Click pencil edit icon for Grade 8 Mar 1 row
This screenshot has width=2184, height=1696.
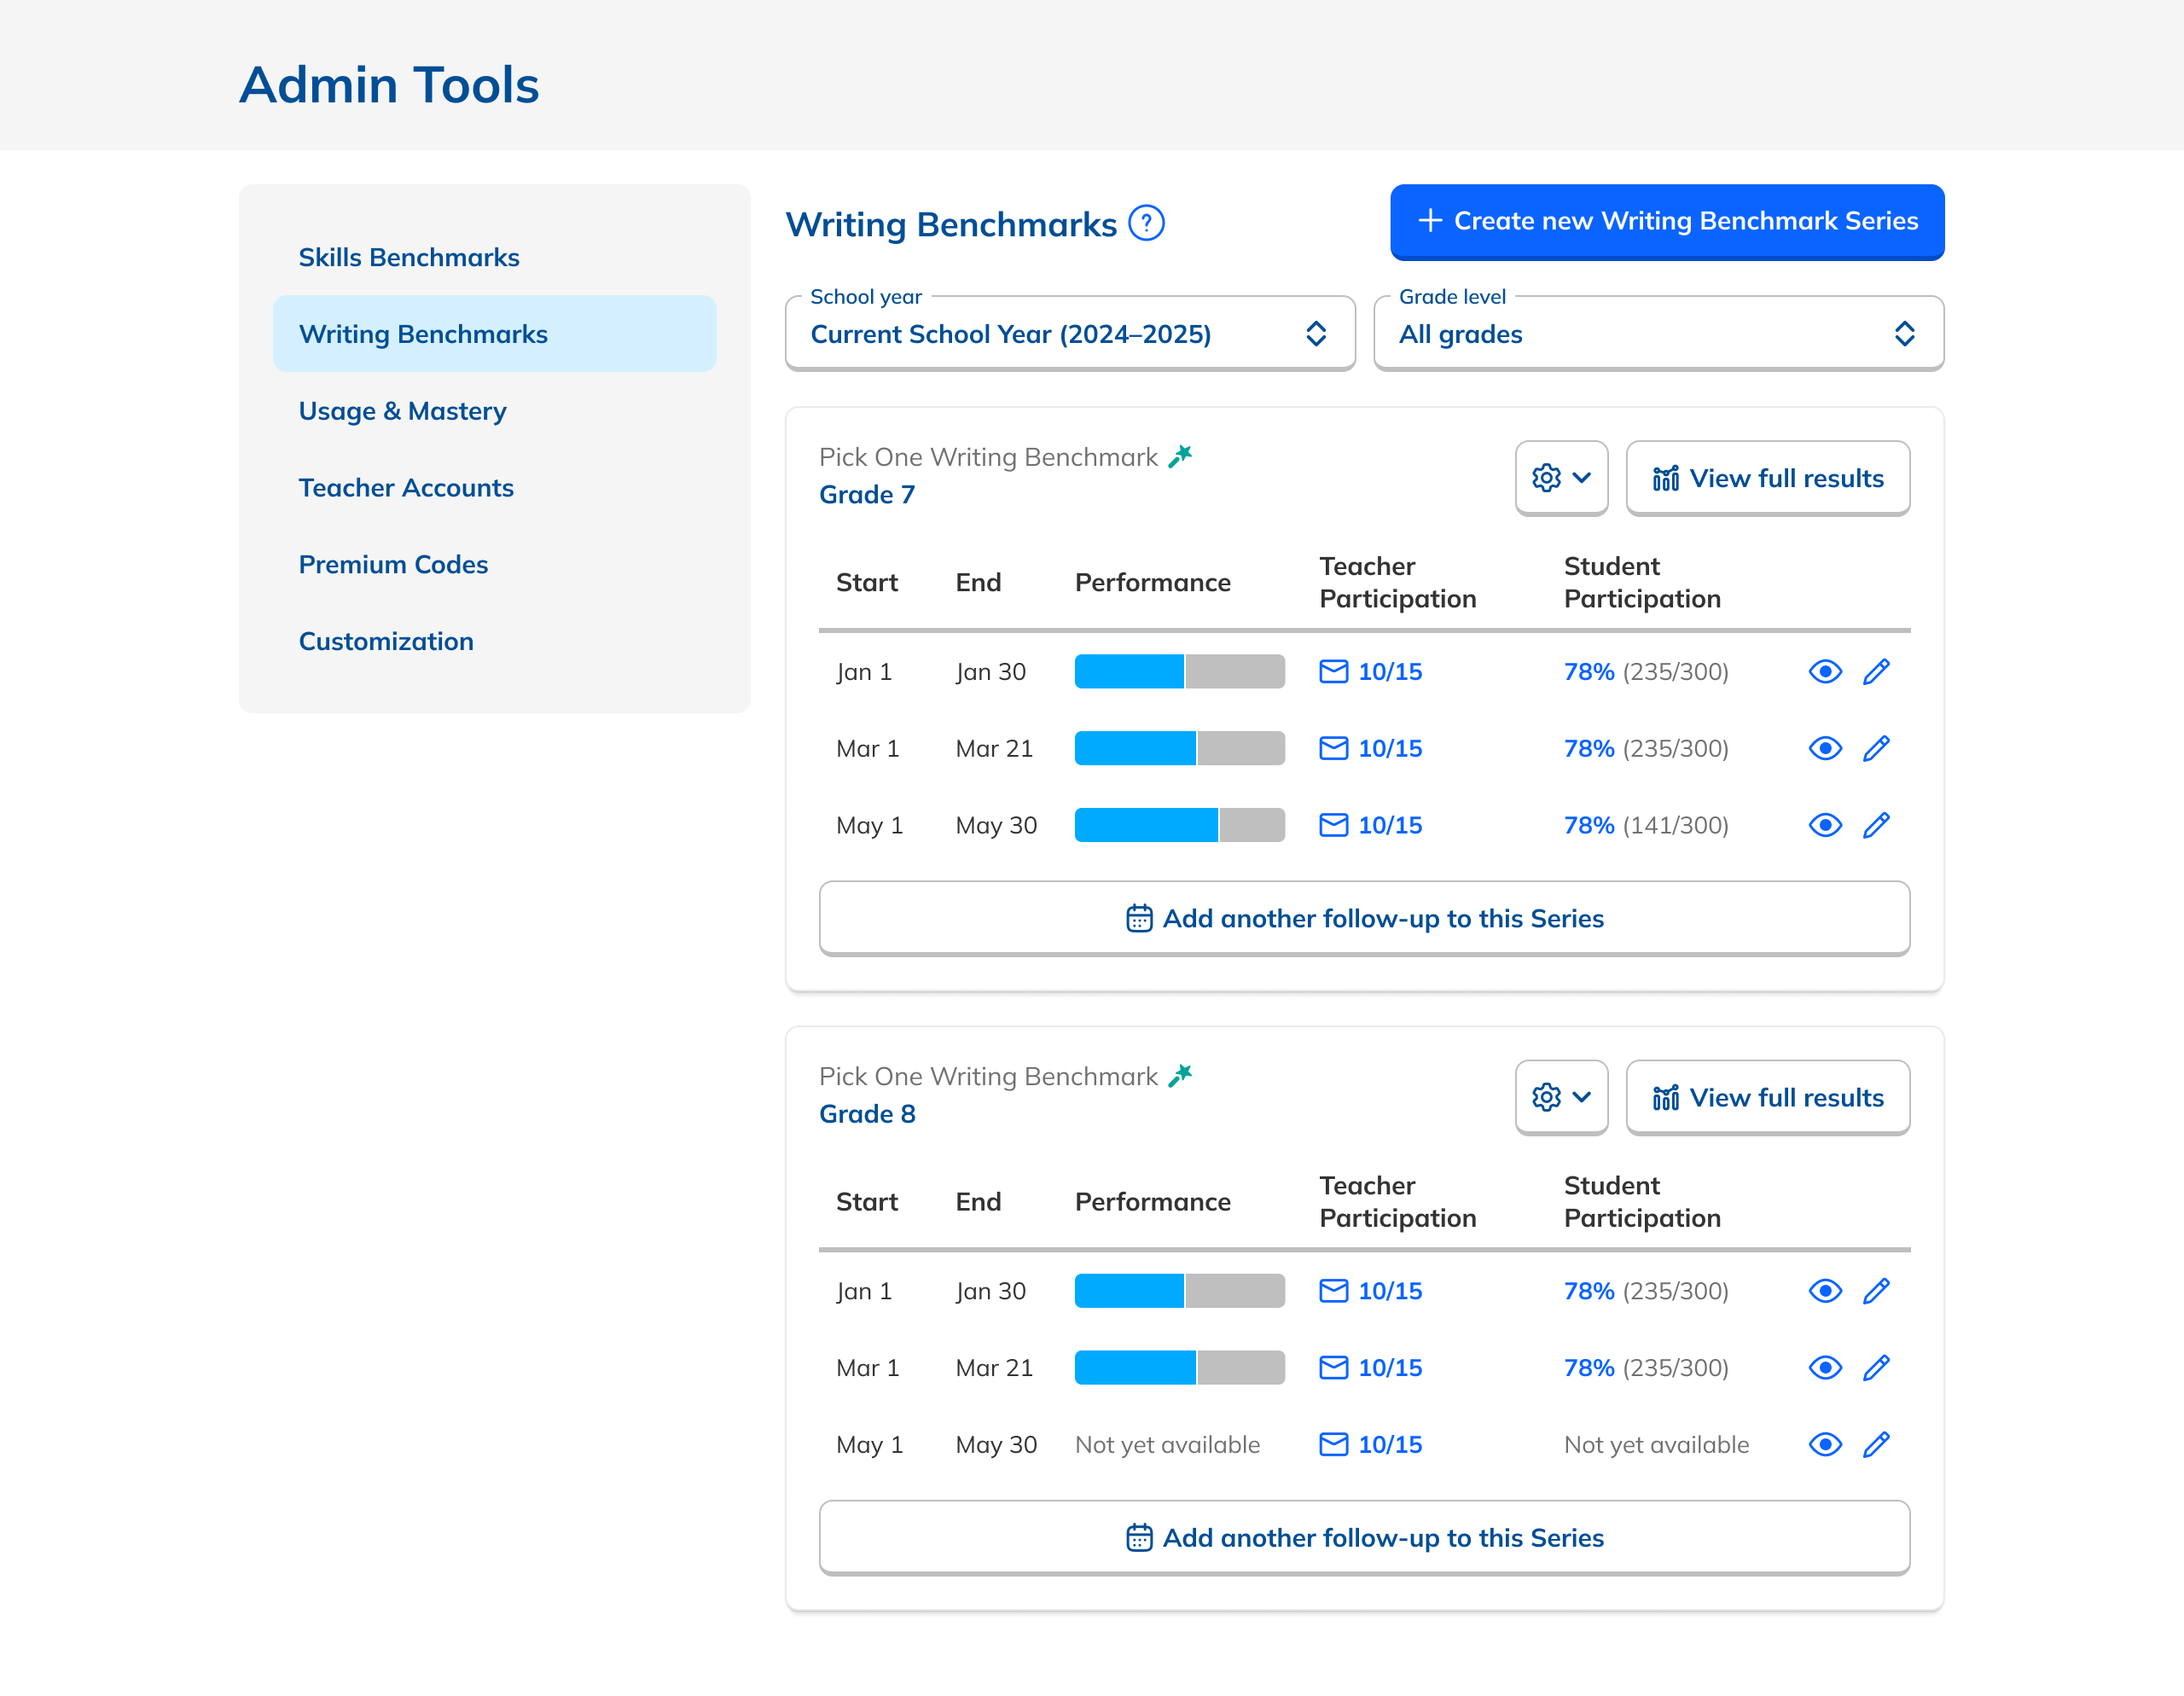coord(1876,1367)
